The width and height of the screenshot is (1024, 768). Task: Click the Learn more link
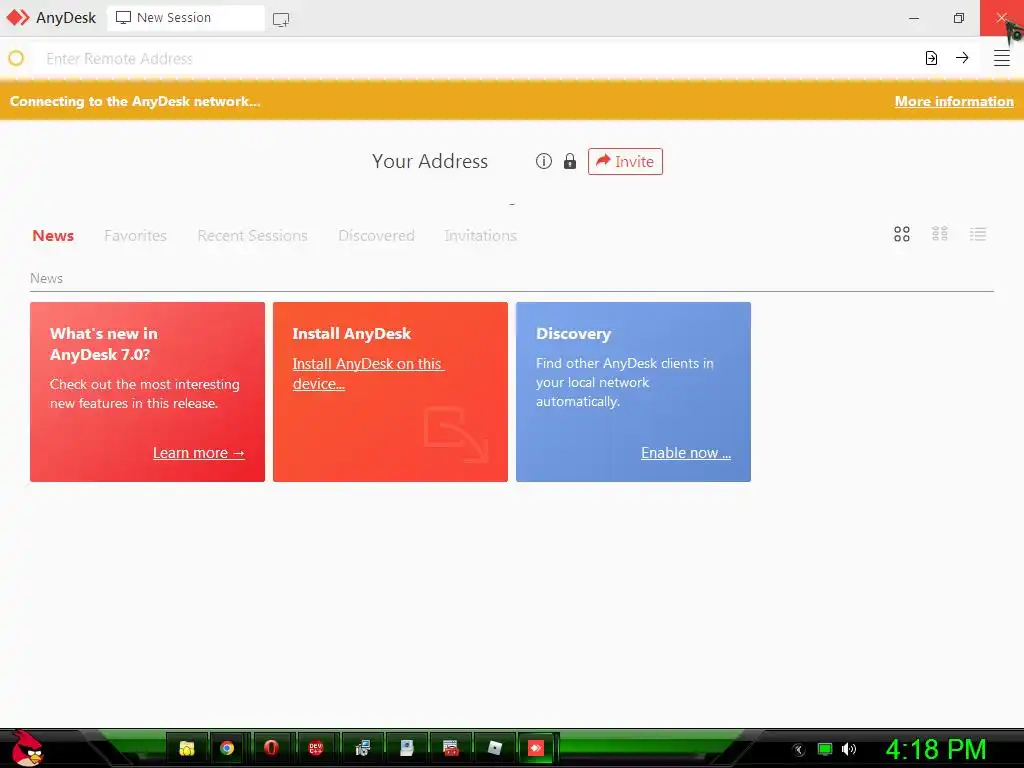(199, 453)
